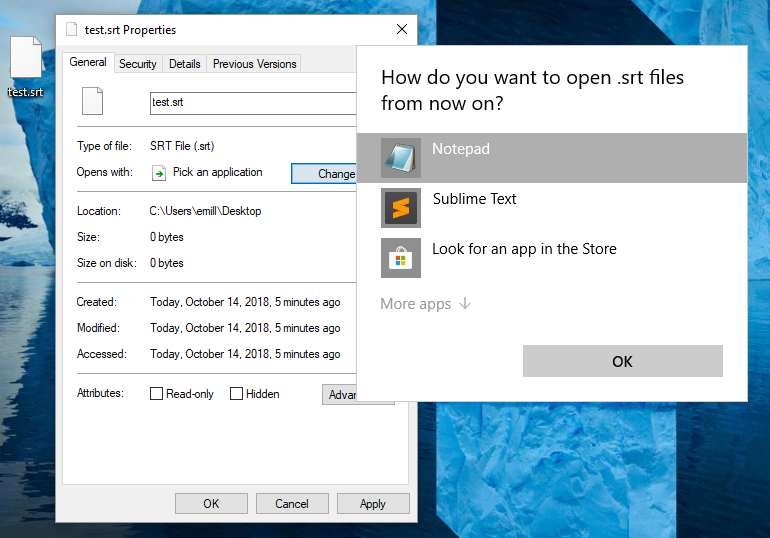Click the Properties title bar document icon
770x538 pixels.
pyautogui.click(x=72, y=29)
